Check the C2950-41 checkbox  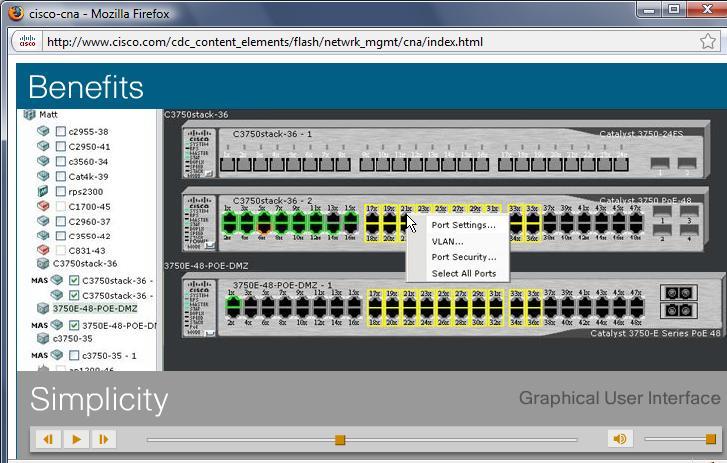tap(61, 146)
